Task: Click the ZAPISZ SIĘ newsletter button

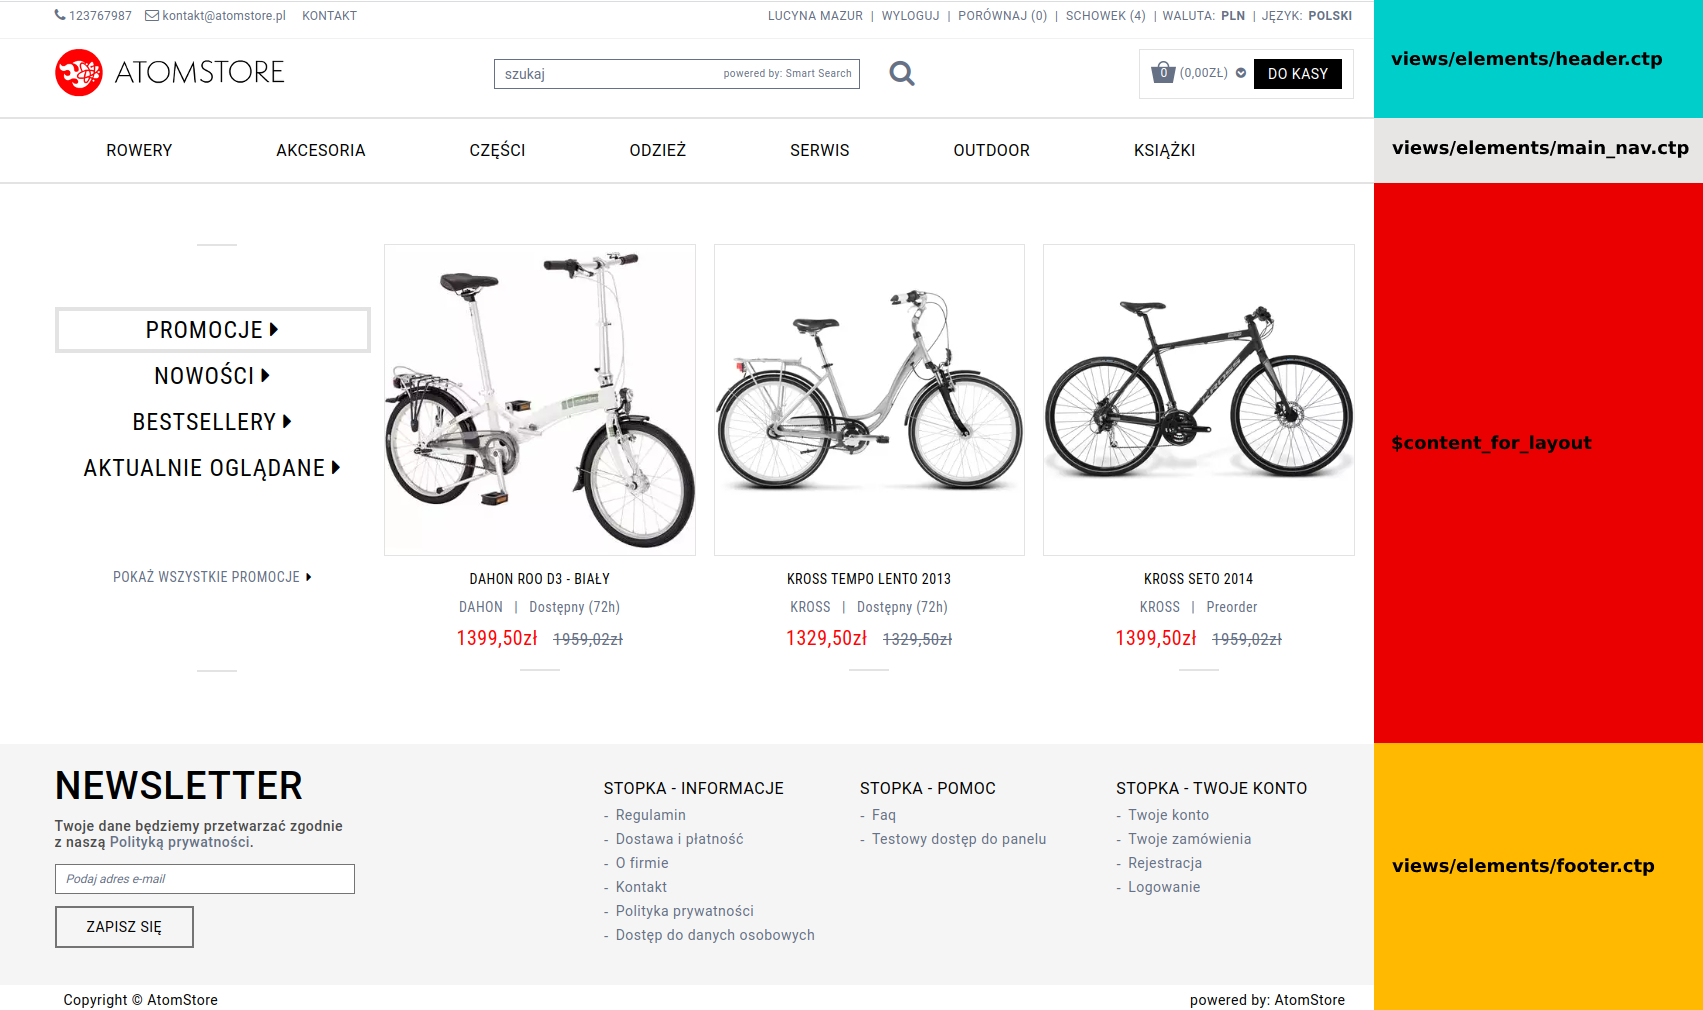Action: click(x=124, y=927)
